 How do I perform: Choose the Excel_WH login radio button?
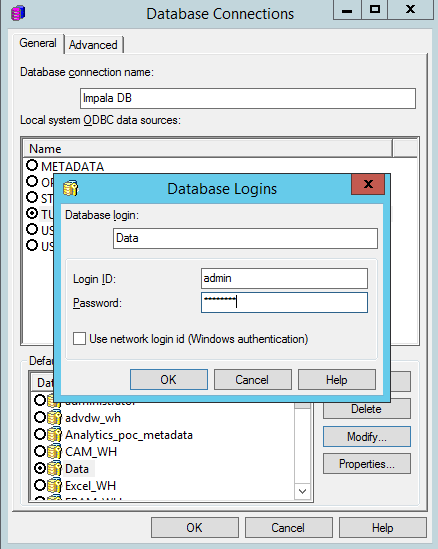40,485
